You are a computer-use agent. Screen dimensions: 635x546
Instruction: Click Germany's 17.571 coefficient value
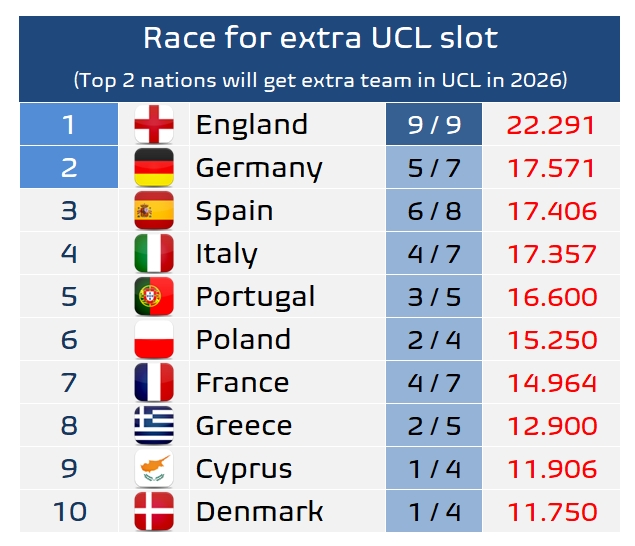click(x=551, y=168)
